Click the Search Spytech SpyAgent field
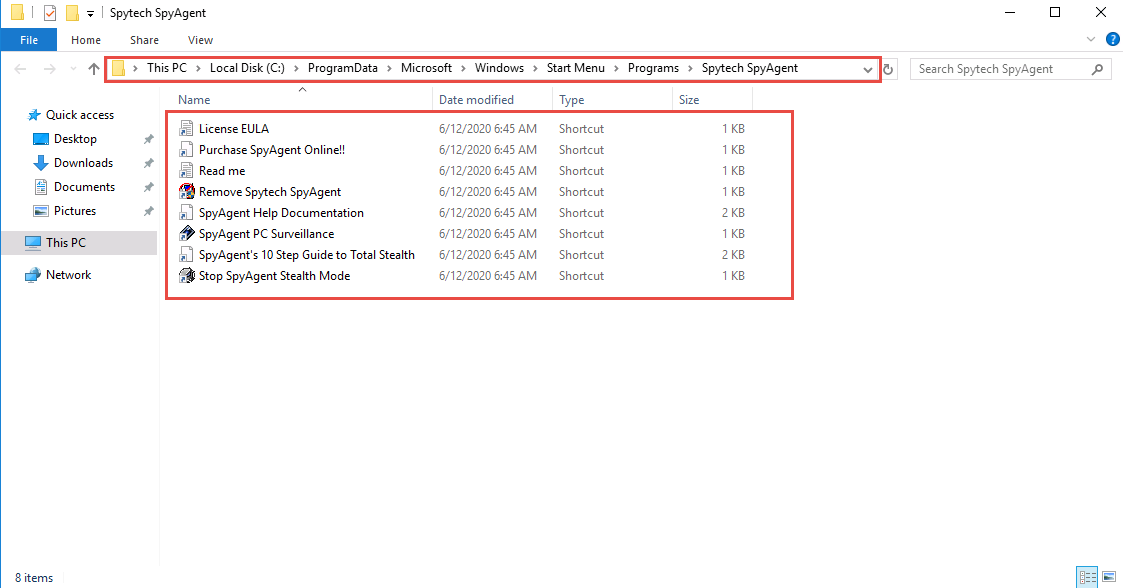1123x588 pixels. point(1011,69)
